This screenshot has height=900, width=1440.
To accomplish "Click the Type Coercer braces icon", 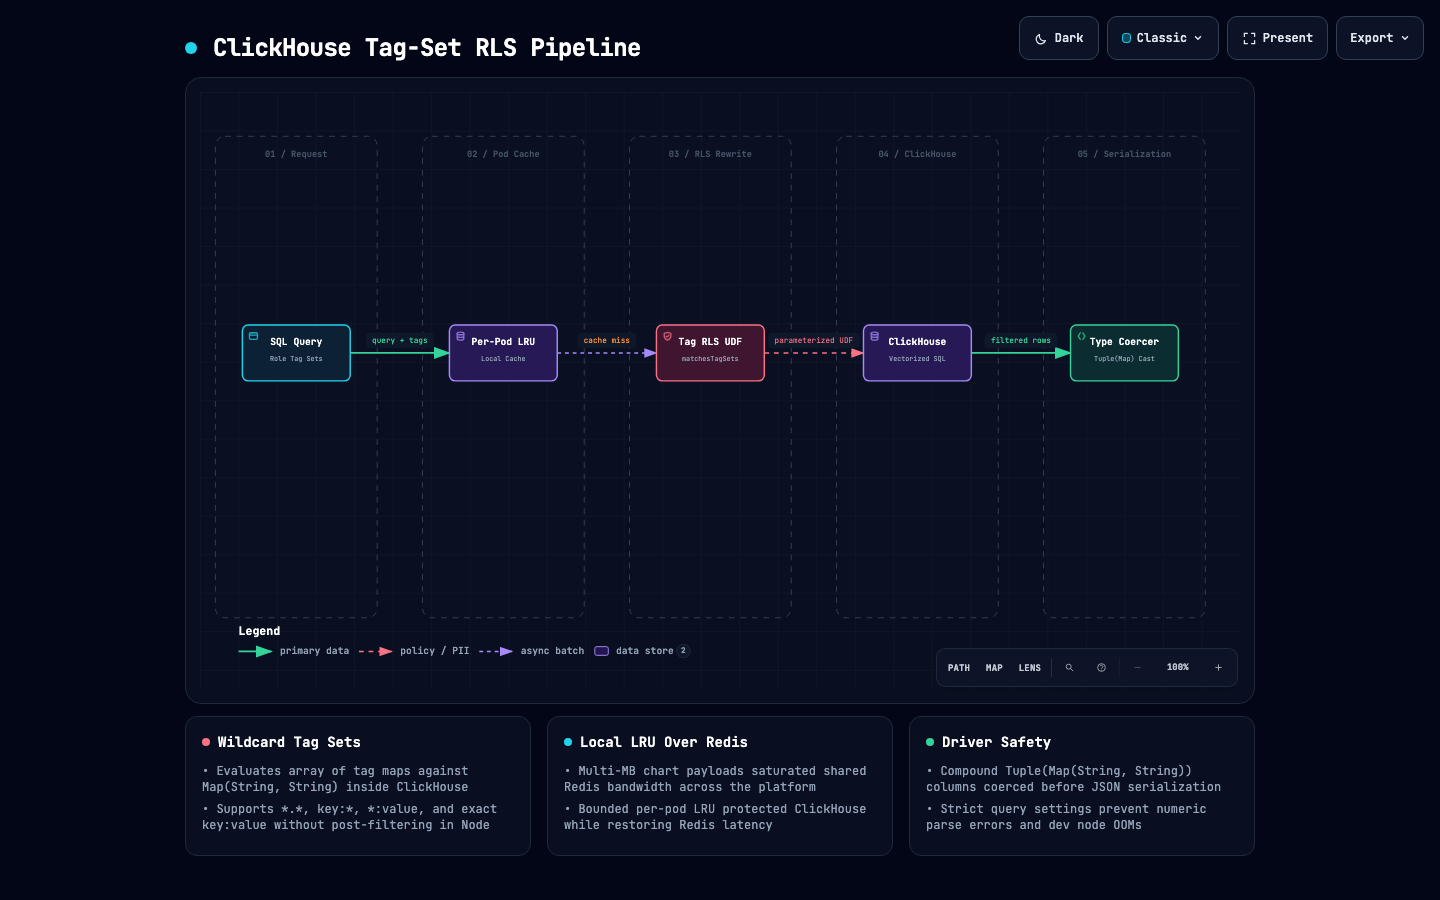I will coord(1081,336).
